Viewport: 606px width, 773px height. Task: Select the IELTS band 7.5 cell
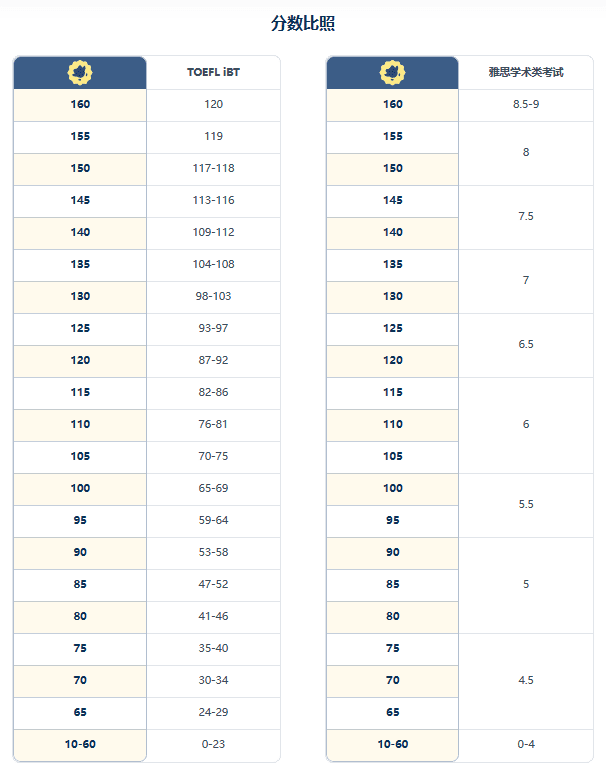pyautogui.click(x=526, y=216)
